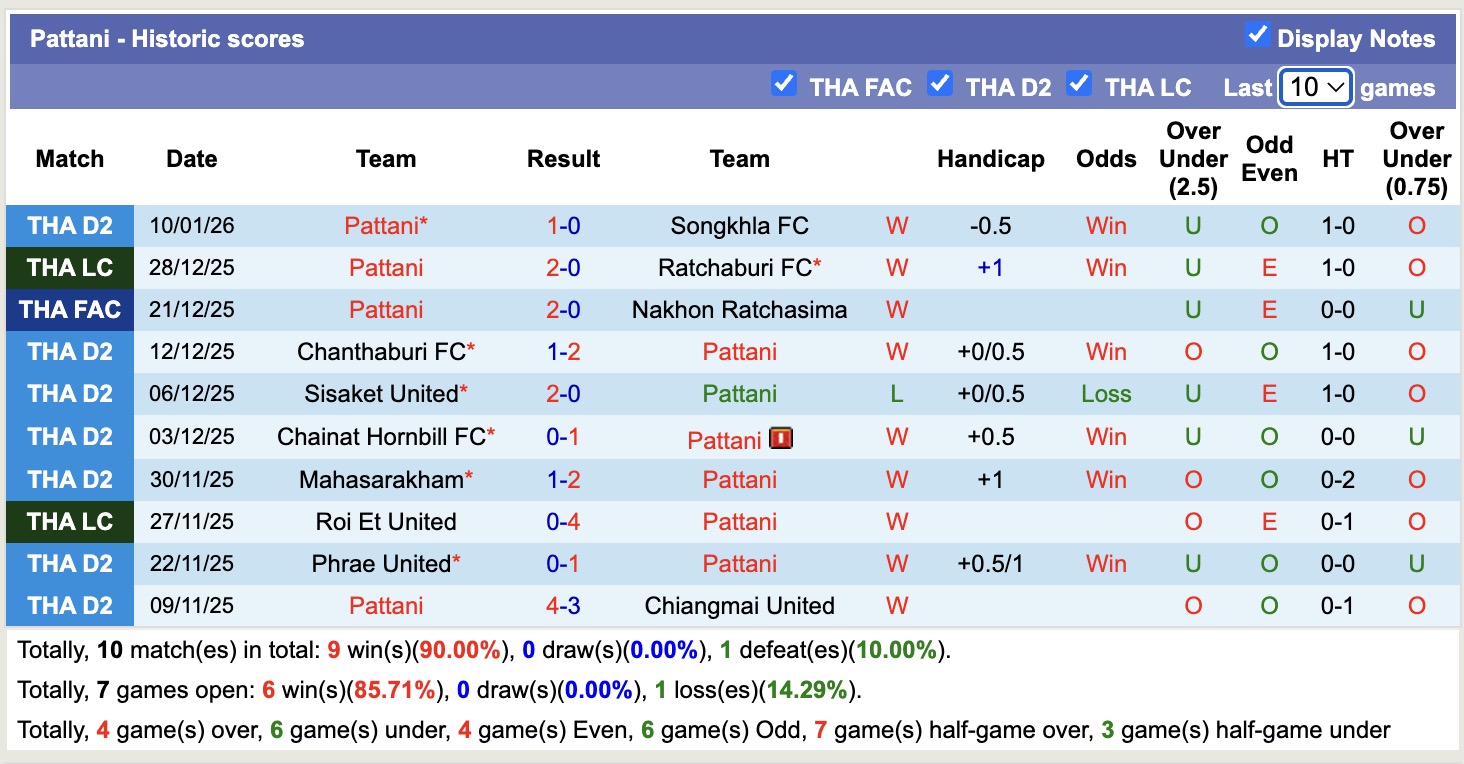Click the THA FAC badge on the Nakhon row

[69, 309]
